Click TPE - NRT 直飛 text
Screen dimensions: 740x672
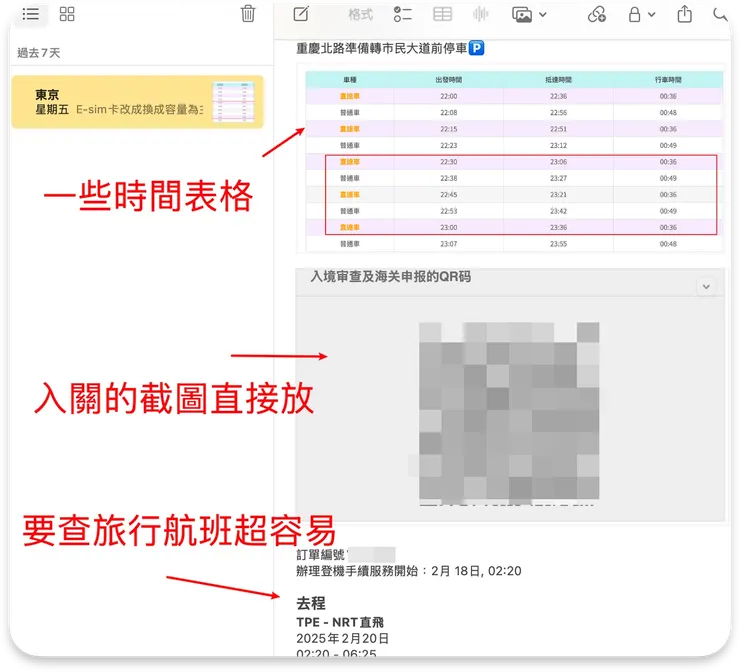pos(340,622)
